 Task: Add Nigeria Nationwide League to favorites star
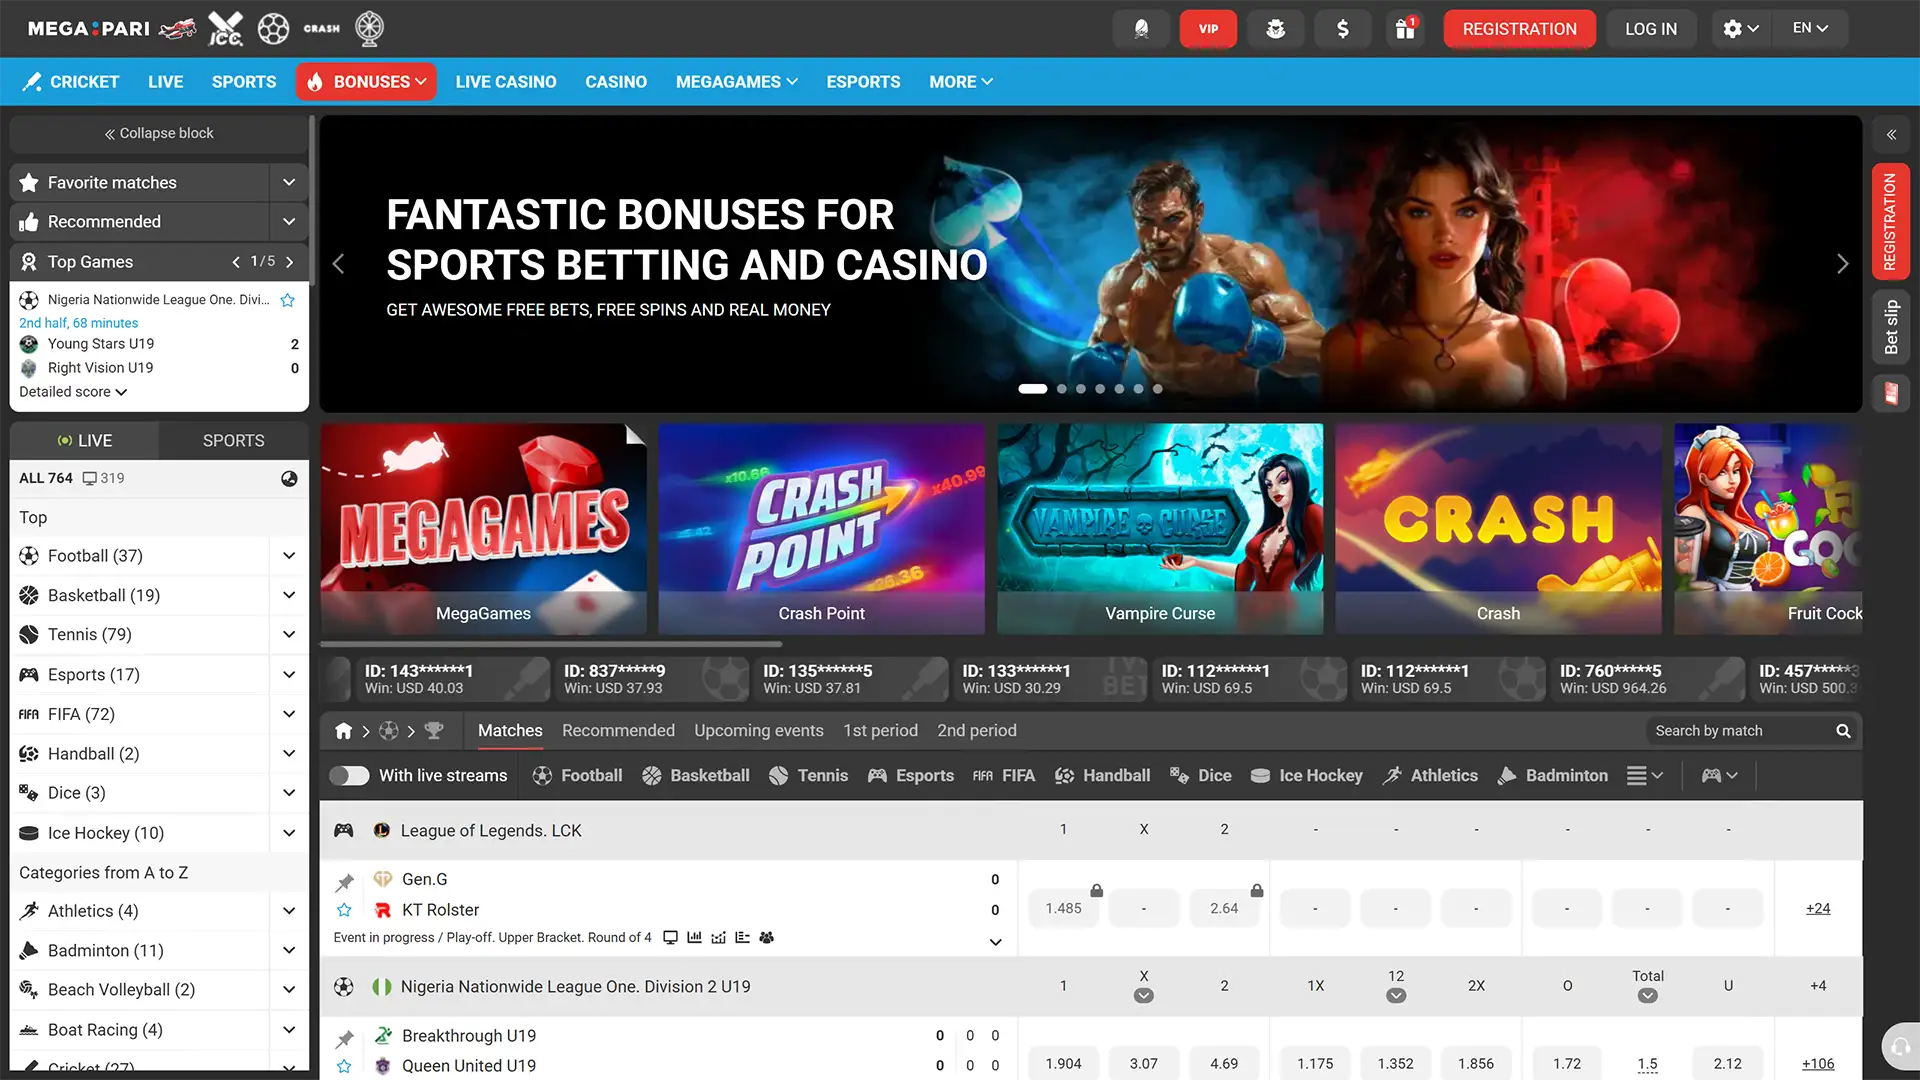pos(288,300)
